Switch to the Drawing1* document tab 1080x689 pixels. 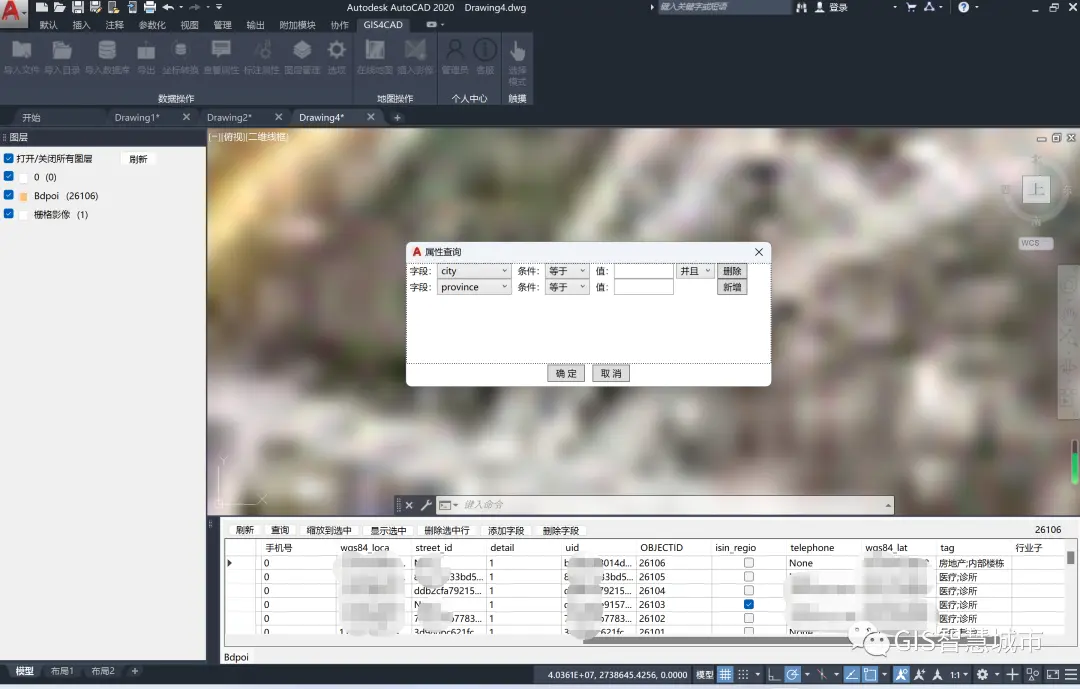(x=137, y=117)
